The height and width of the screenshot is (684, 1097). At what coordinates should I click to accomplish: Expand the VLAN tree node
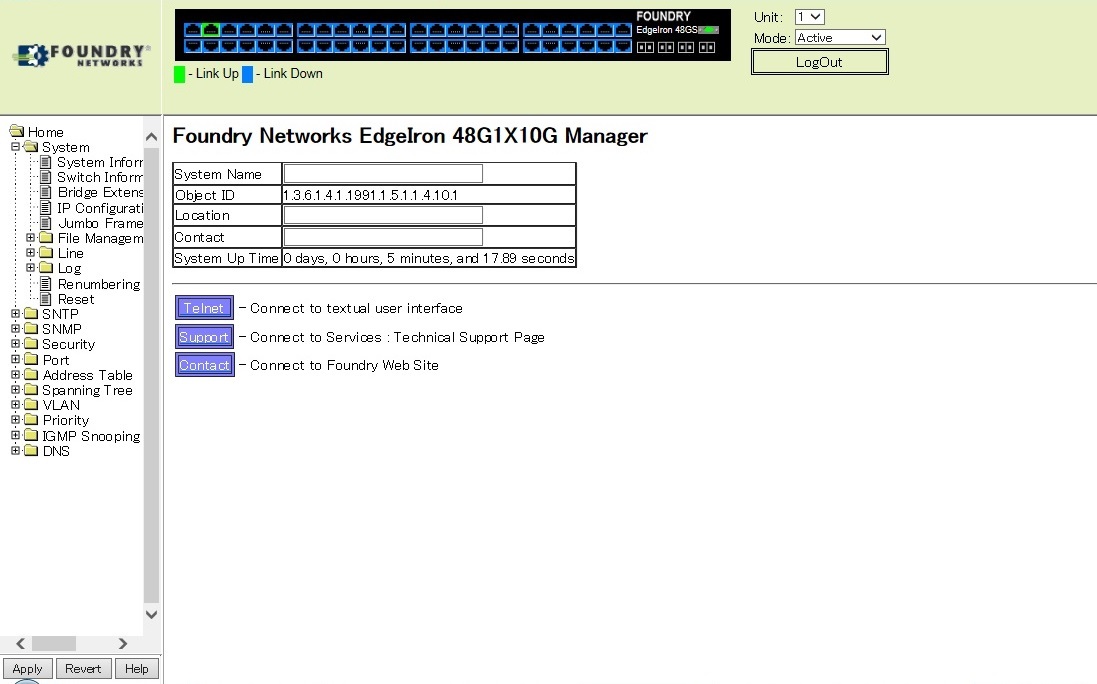point(15,405)
